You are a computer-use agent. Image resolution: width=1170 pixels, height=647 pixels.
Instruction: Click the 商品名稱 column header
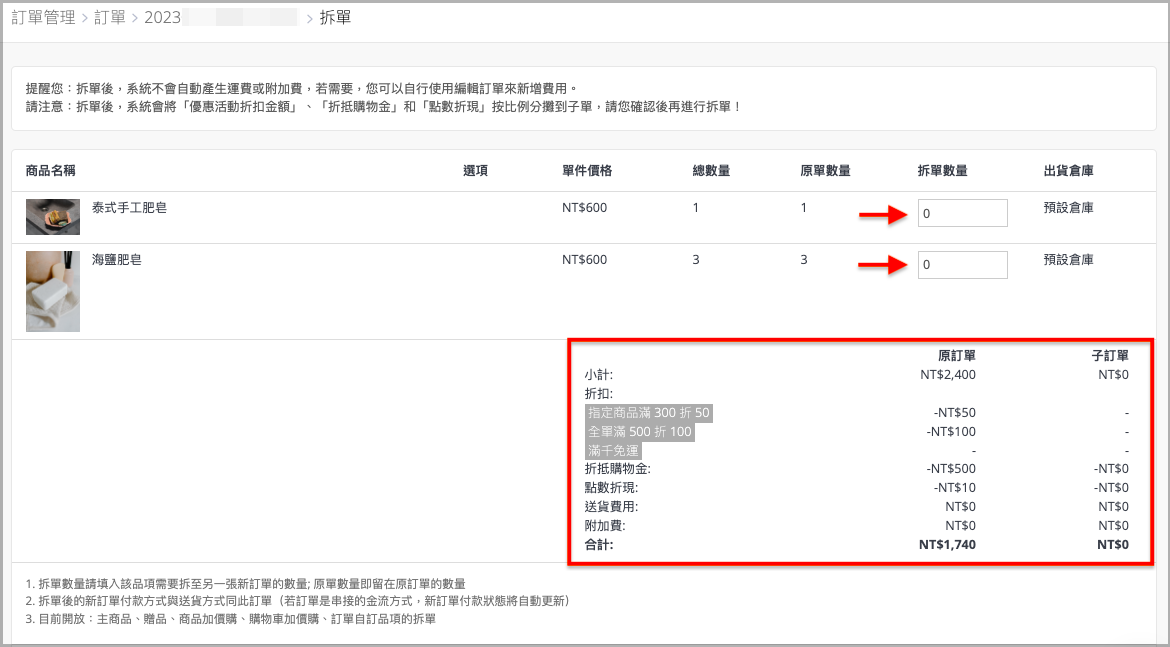pyautogui.click(x=51, y=171)
